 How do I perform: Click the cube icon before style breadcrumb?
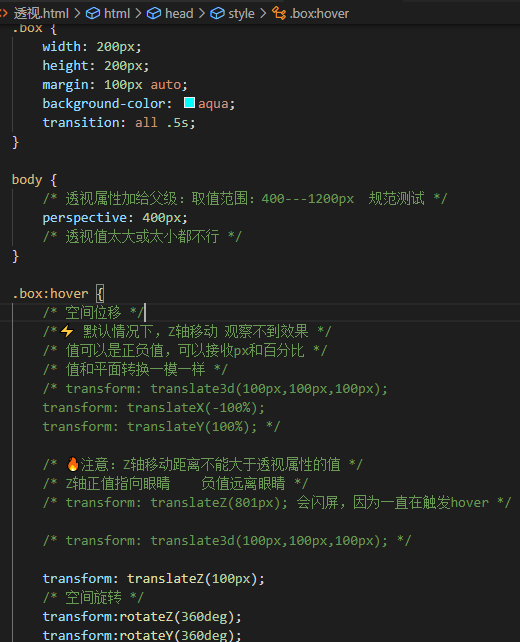(x=217, y=14)
